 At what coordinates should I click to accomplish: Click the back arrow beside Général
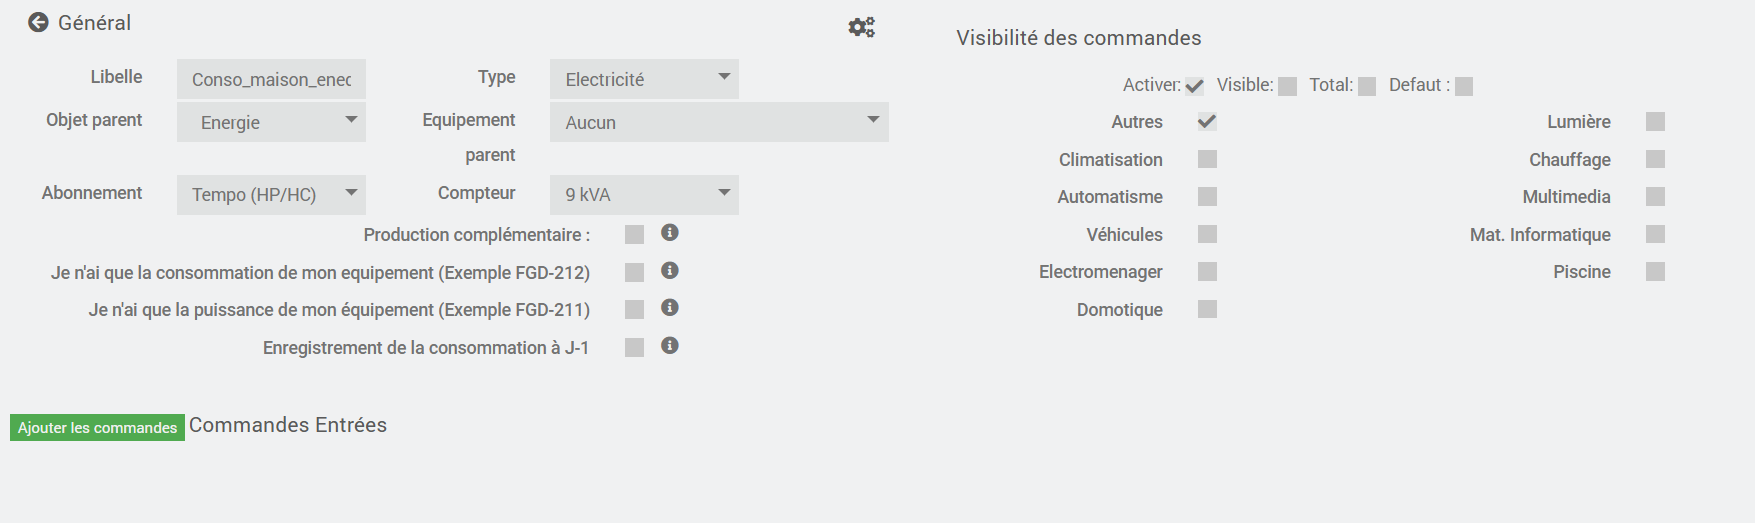pos(38,22)
